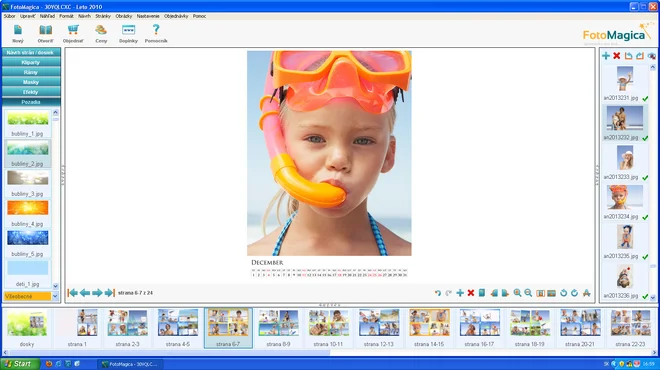Open the Nastavenie menu
This screenshot has height=370, width=660.
tap(148, 16)
